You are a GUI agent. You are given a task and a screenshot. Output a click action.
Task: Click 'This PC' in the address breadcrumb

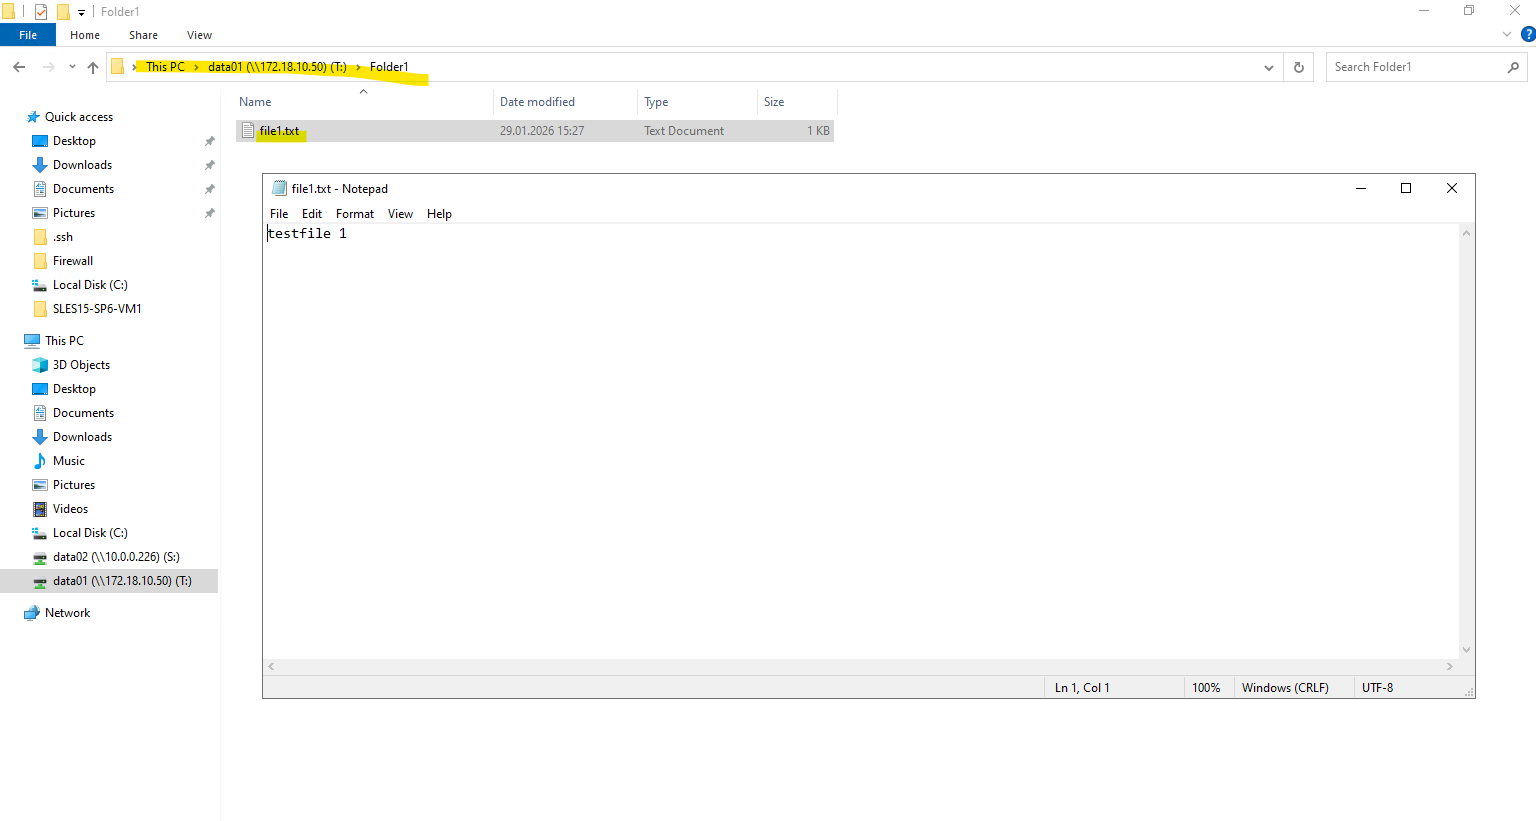[165, 67]
